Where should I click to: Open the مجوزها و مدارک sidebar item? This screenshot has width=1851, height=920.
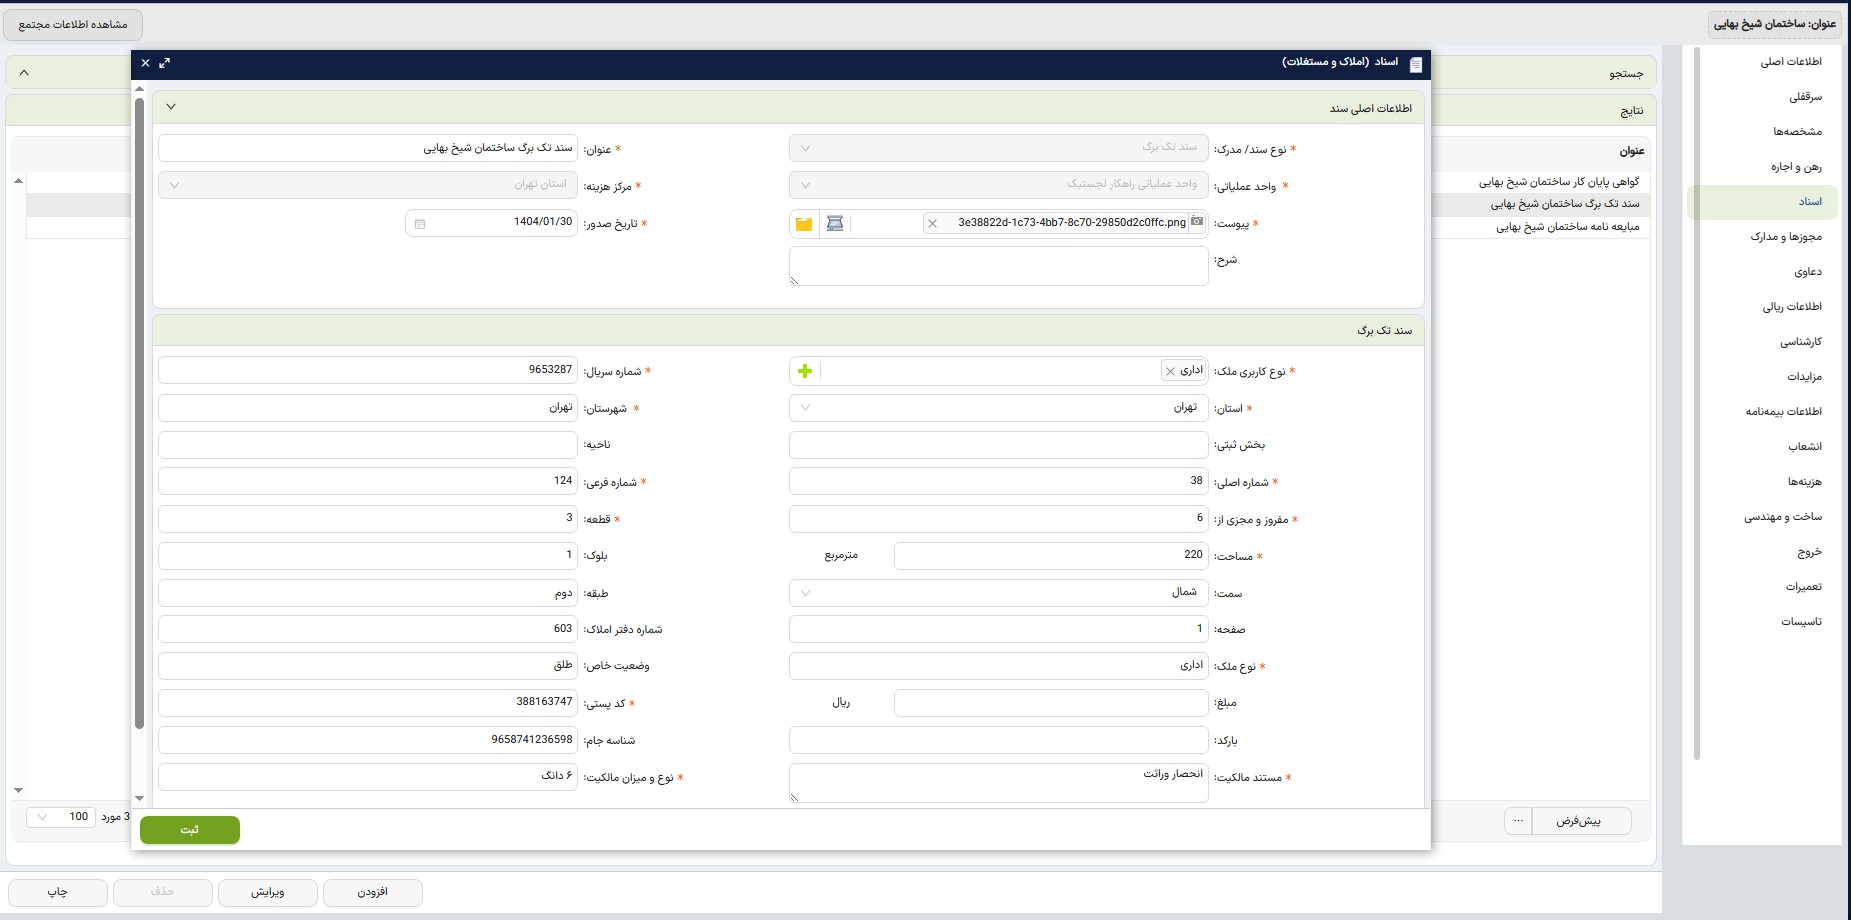click(x=1786, y=237)
